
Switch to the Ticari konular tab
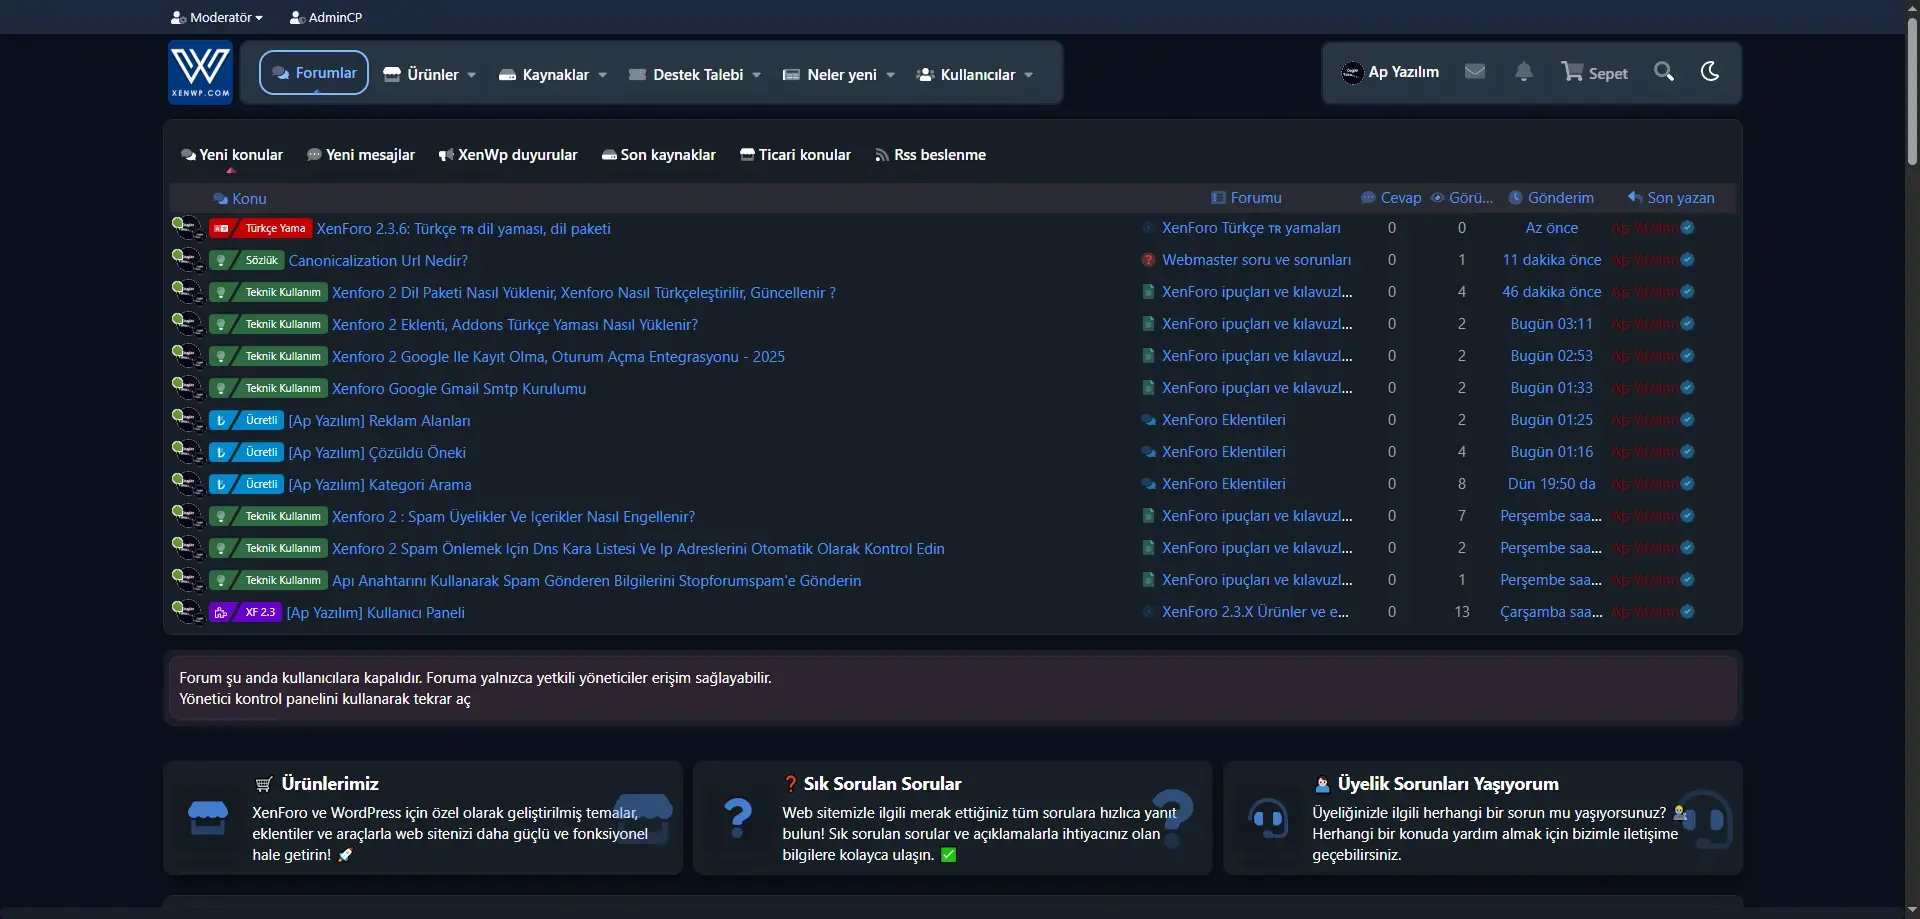coord(796,155)
